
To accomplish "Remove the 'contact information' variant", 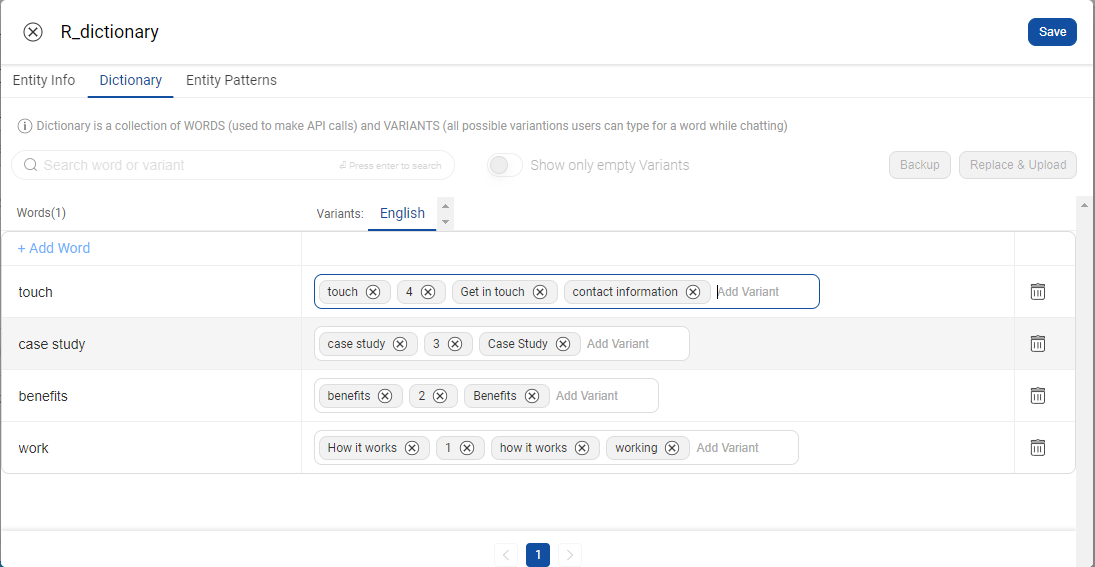I will click(693, 292).
